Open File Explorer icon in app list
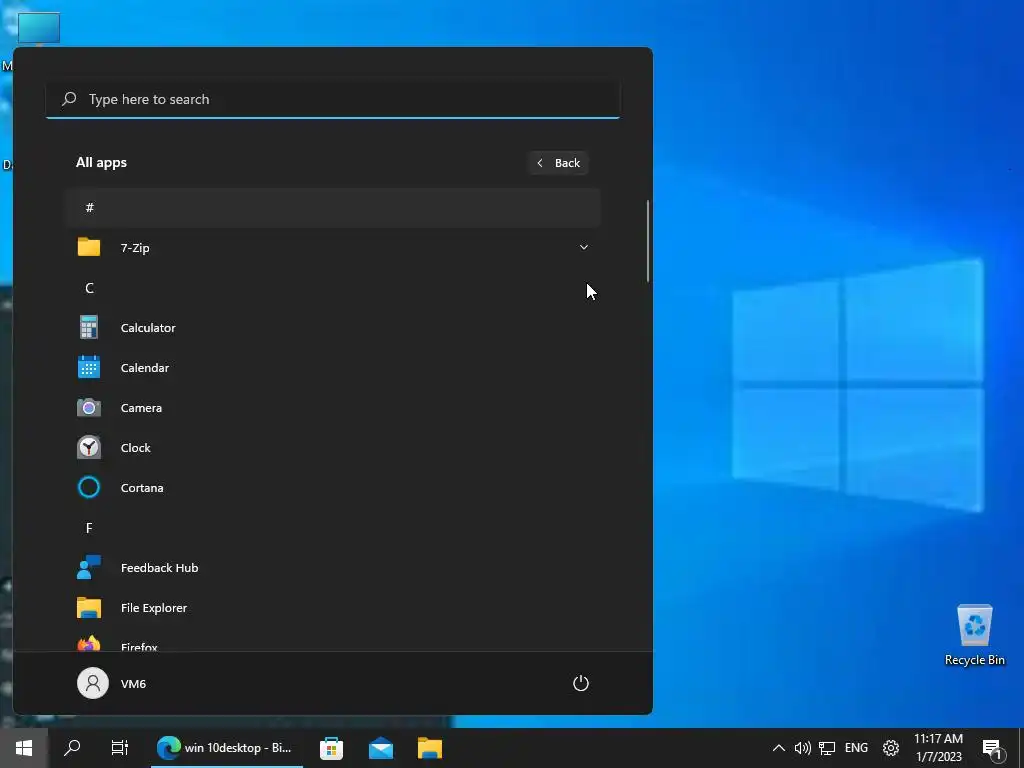 click(89, 607)
